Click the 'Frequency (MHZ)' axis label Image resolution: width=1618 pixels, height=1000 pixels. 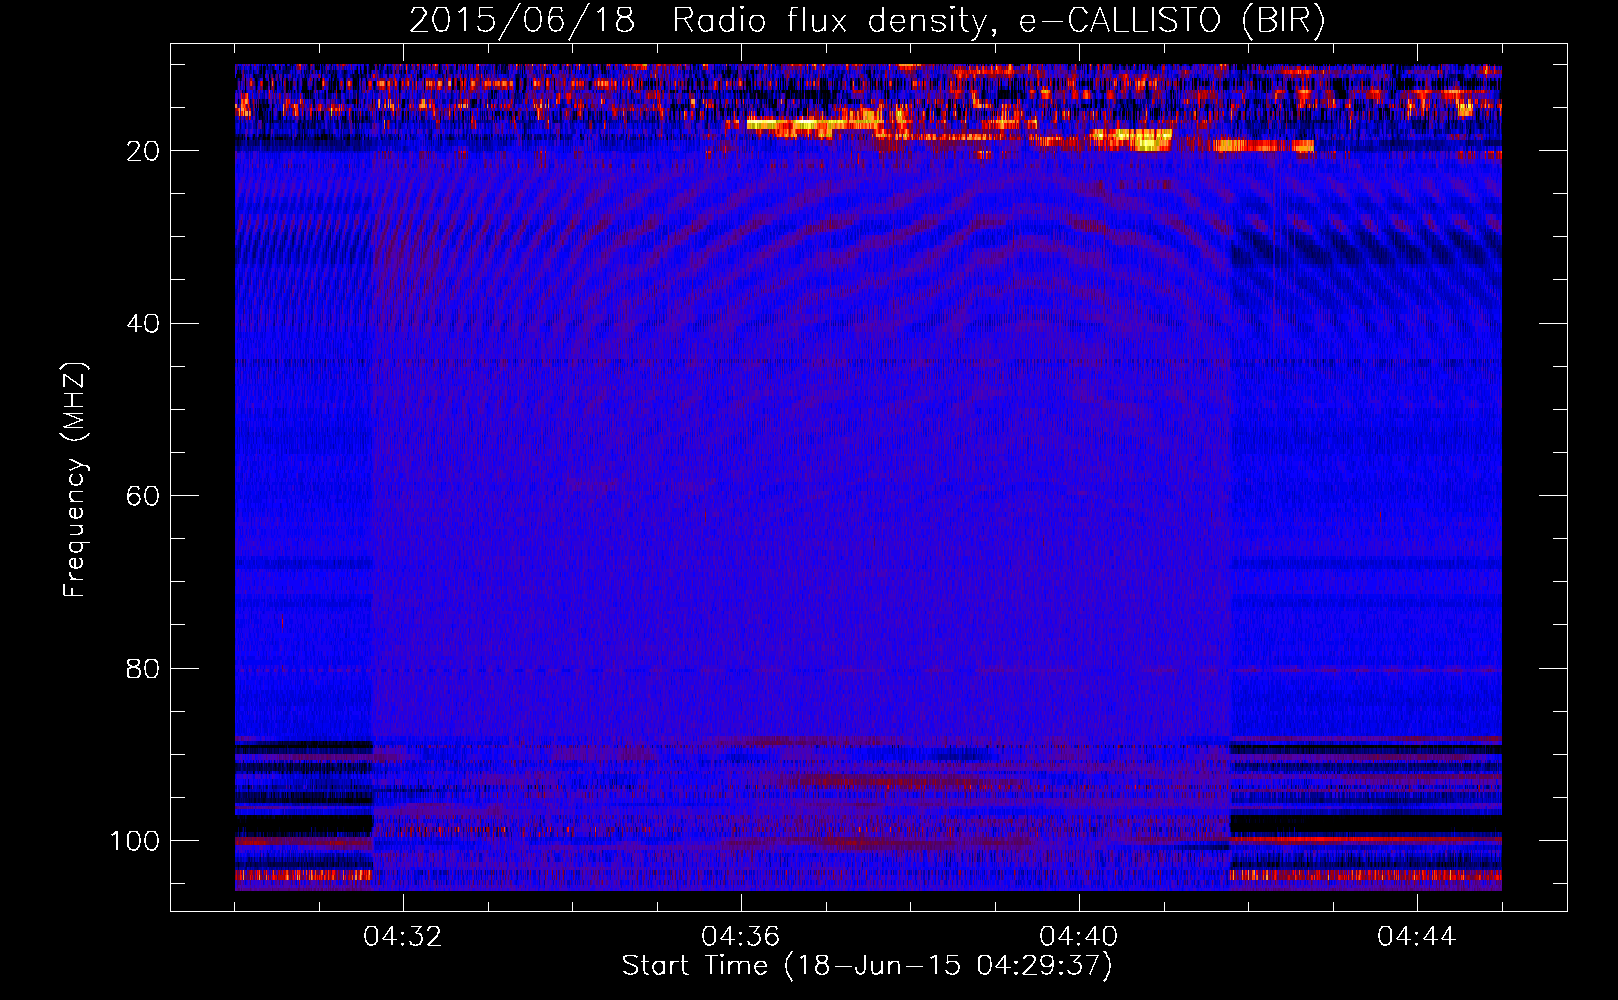[x=75, y=480]
